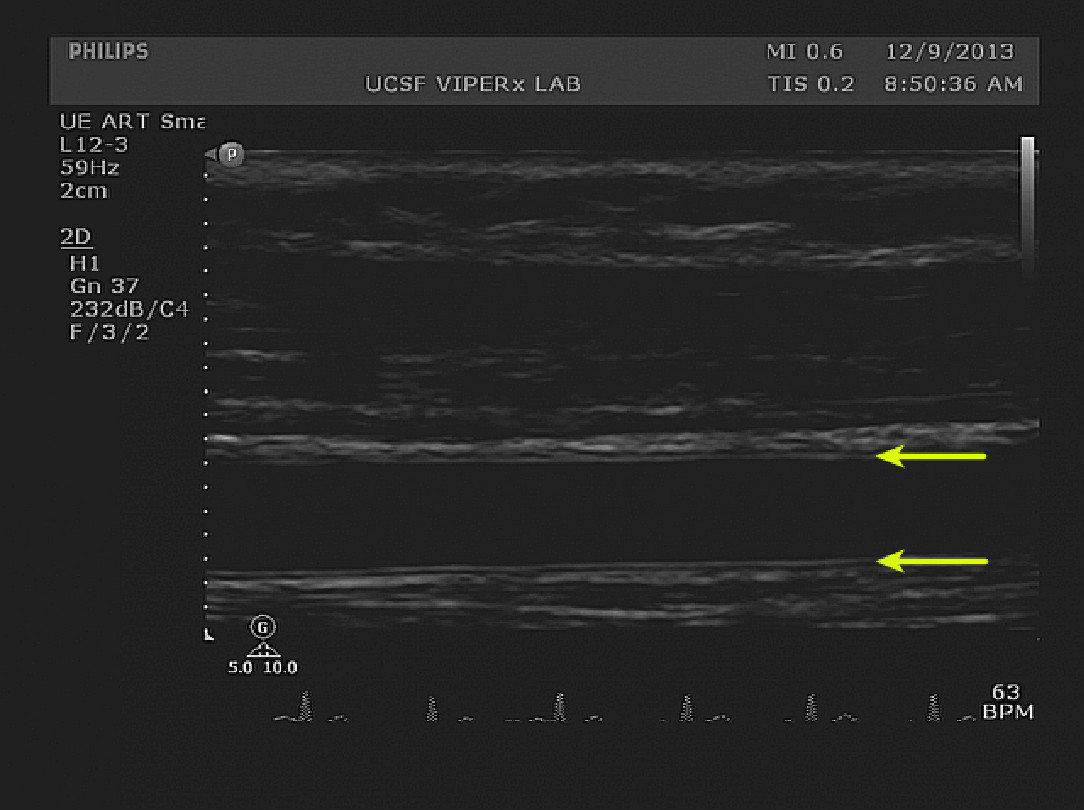Click the focal zone triangle indicator
This screenshot has width=1084, height=810.
pyautogui.click(x=263, y=649)
